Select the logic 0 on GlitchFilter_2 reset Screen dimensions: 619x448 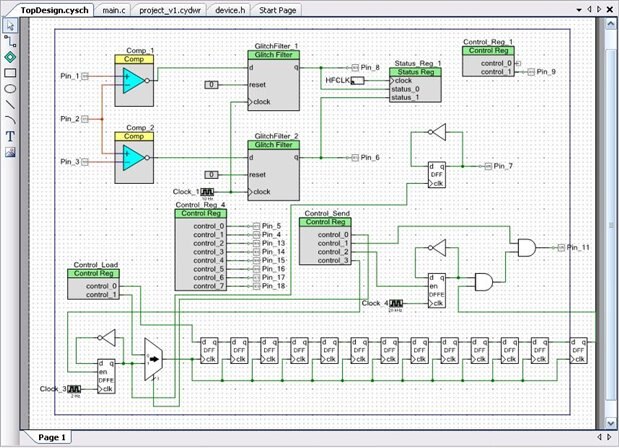(x=211, y=174)
